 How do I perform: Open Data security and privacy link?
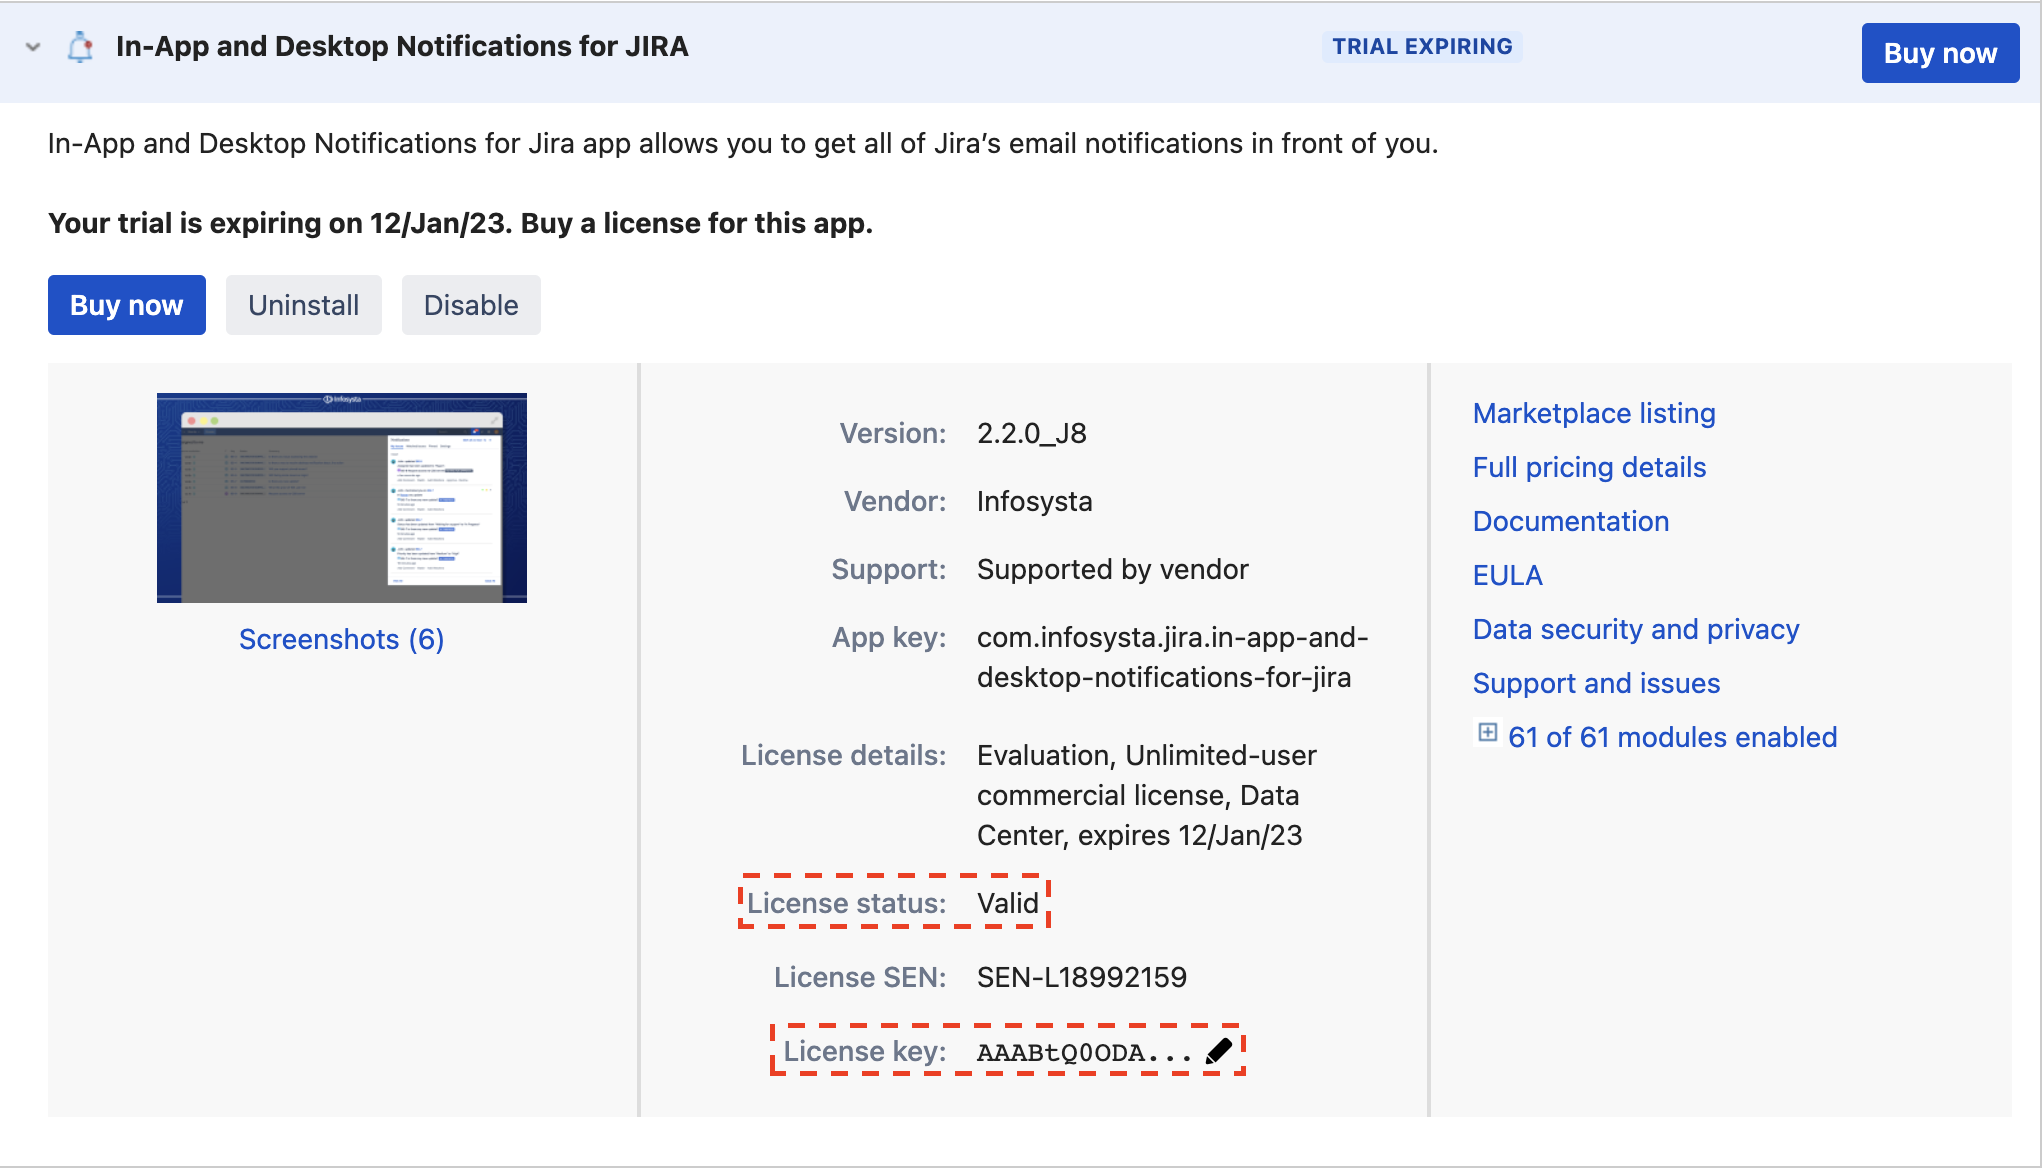coord(1636,629)
